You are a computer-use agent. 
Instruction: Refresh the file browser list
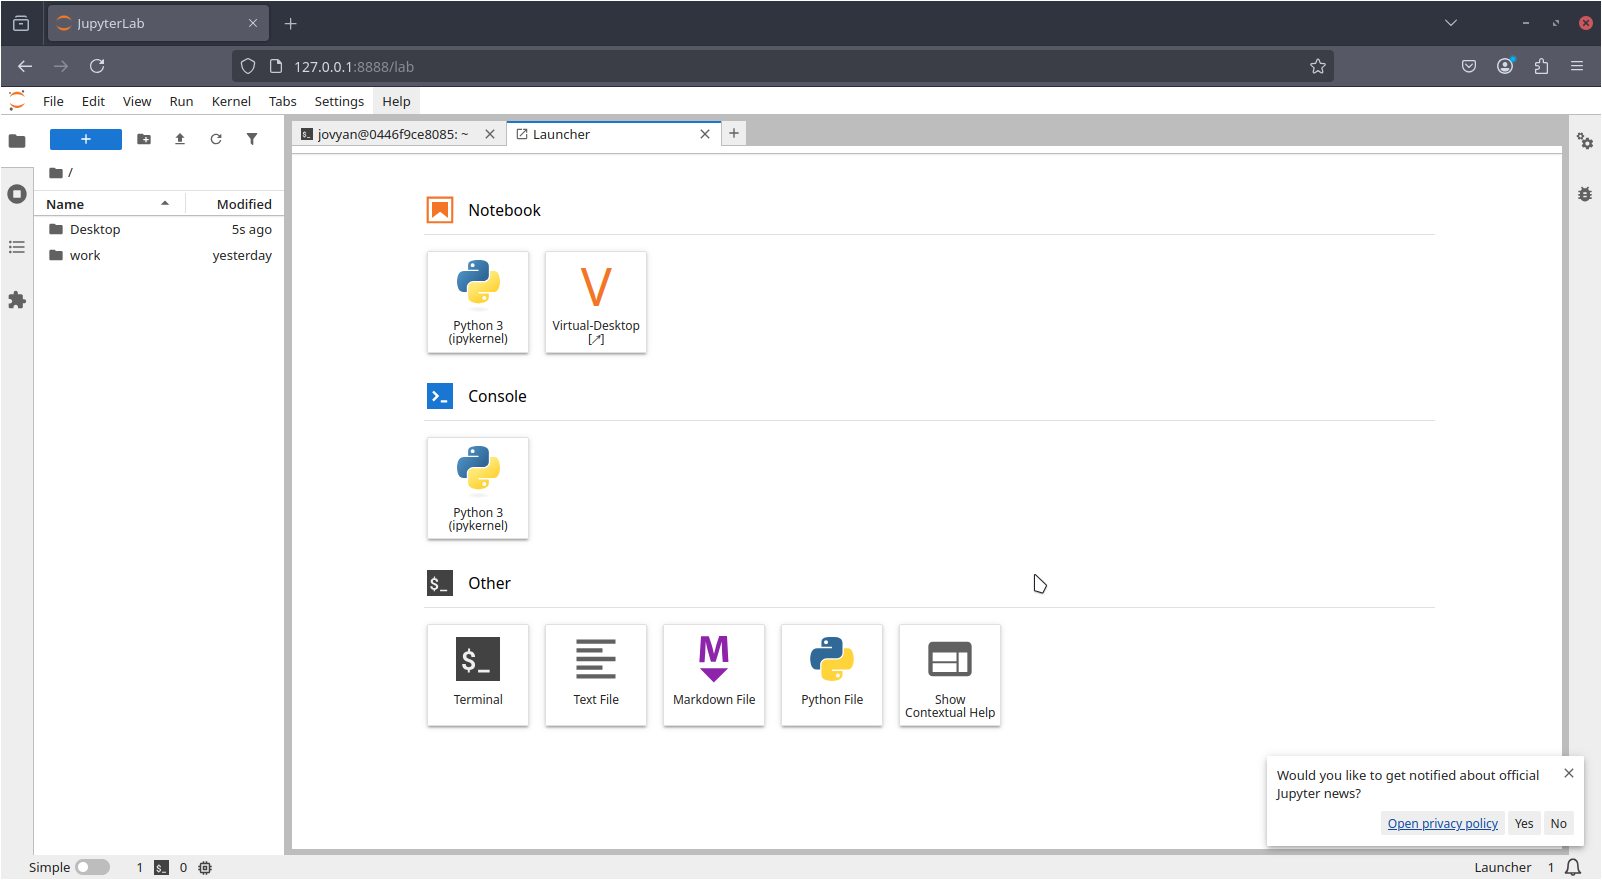tap(216, 139)
